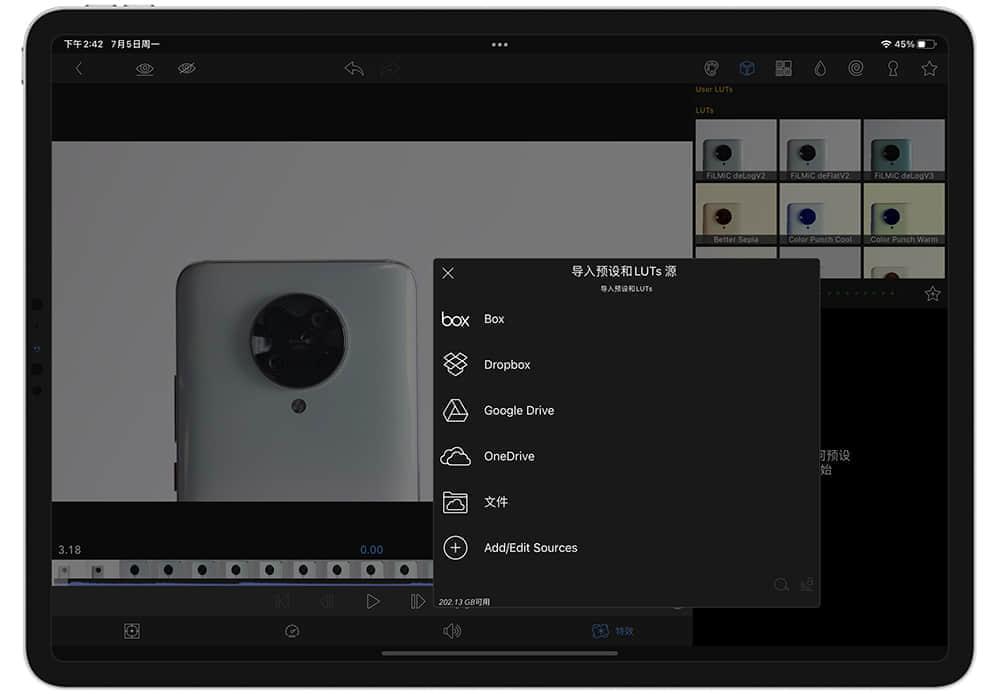
Task: Open the color palette tool
Action: click(711, 68)
